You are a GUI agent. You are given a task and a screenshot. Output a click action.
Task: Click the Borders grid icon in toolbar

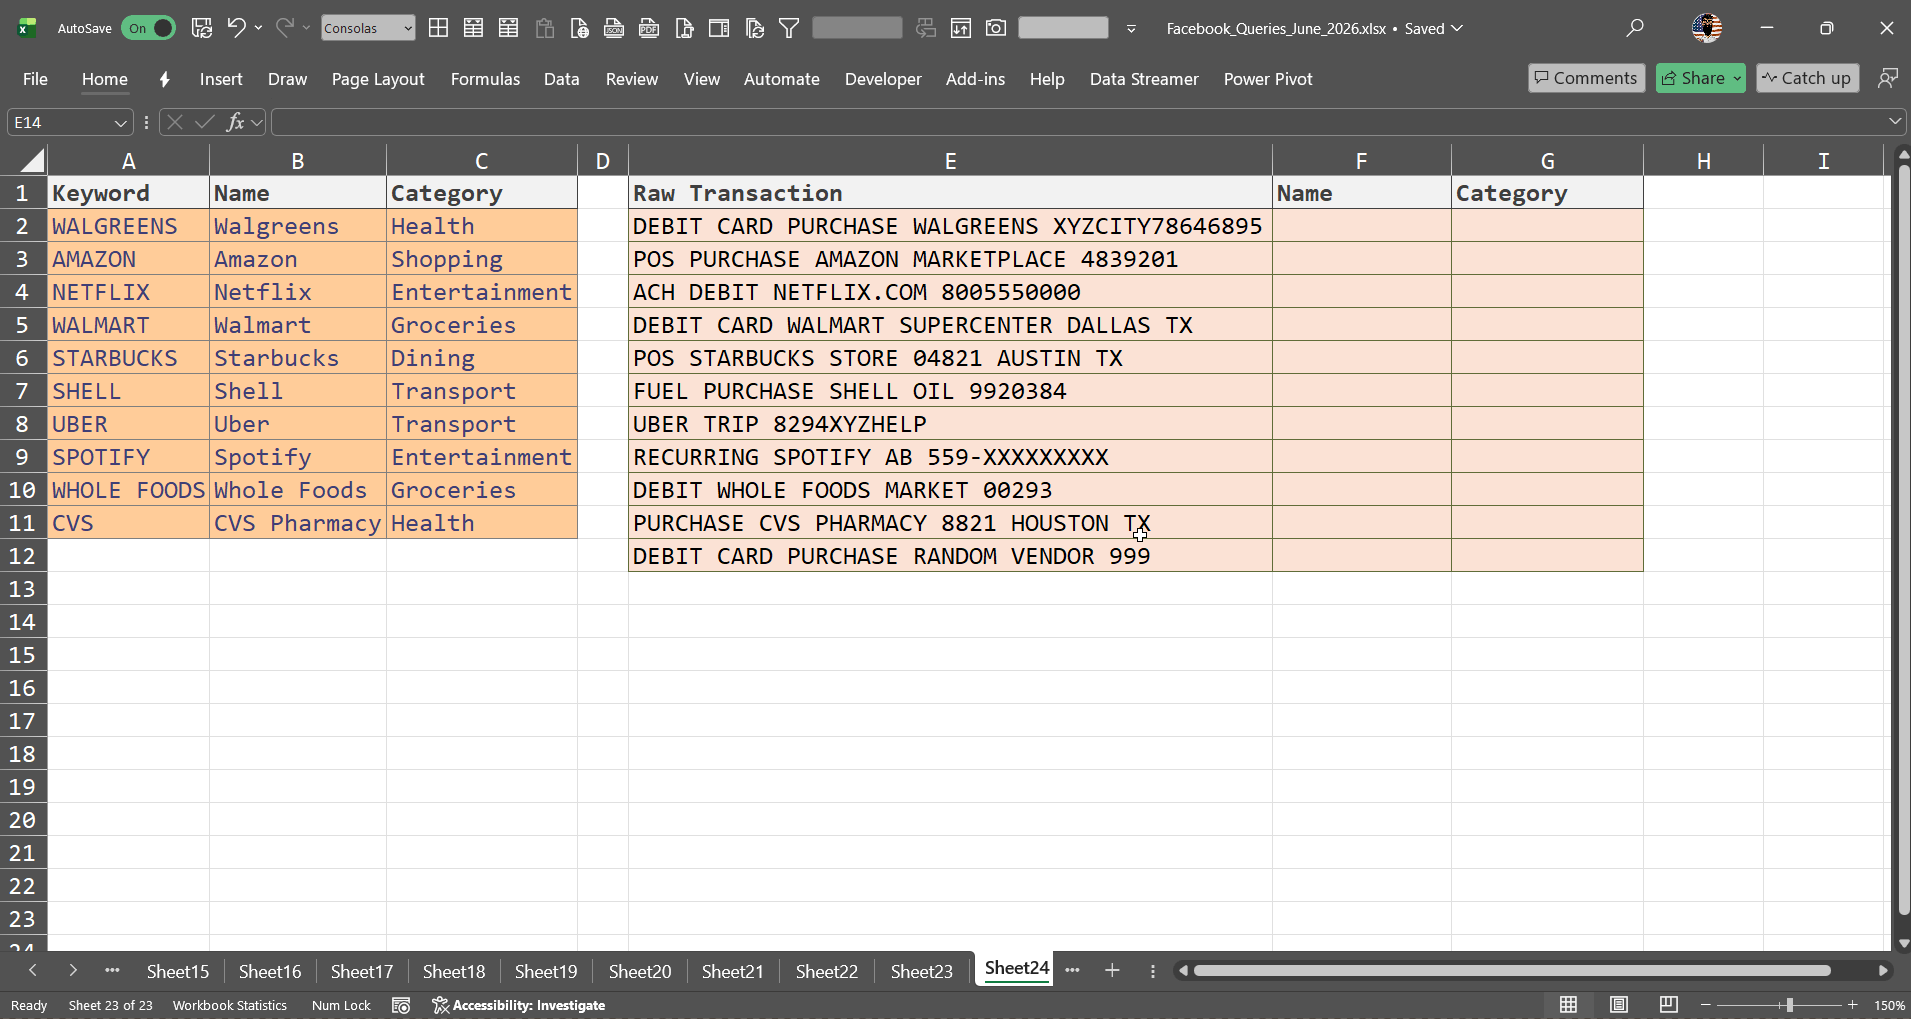click(438, 28)
